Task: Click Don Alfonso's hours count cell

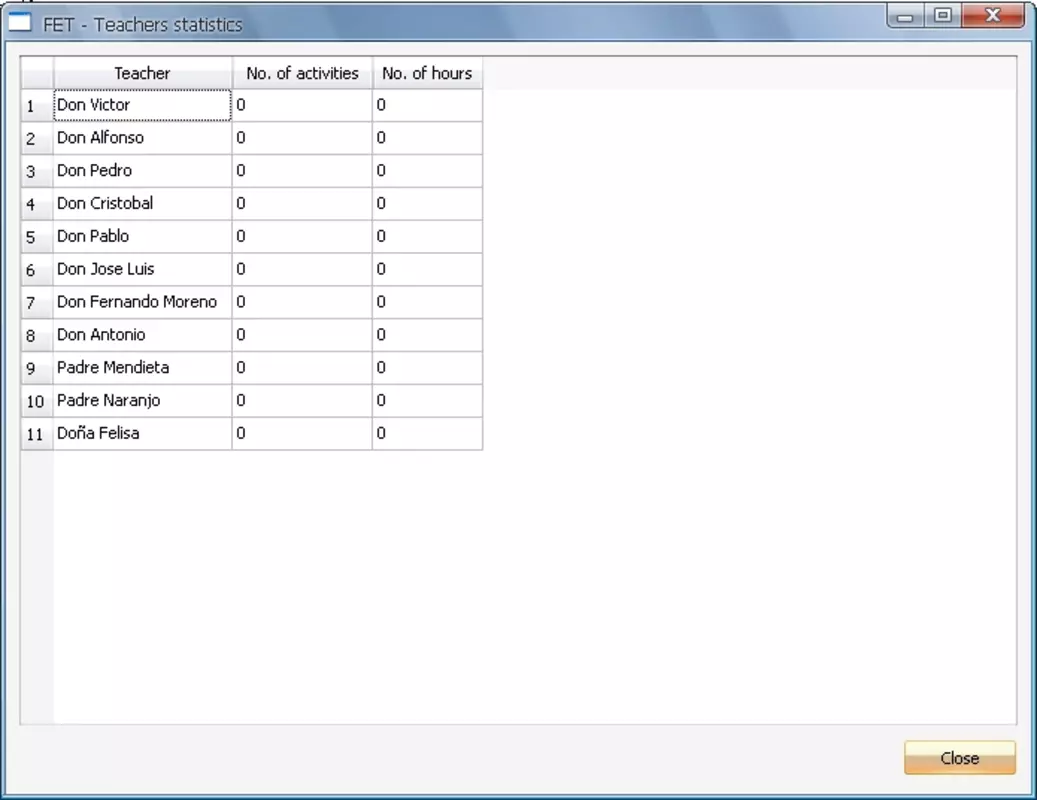Action: 427,138
